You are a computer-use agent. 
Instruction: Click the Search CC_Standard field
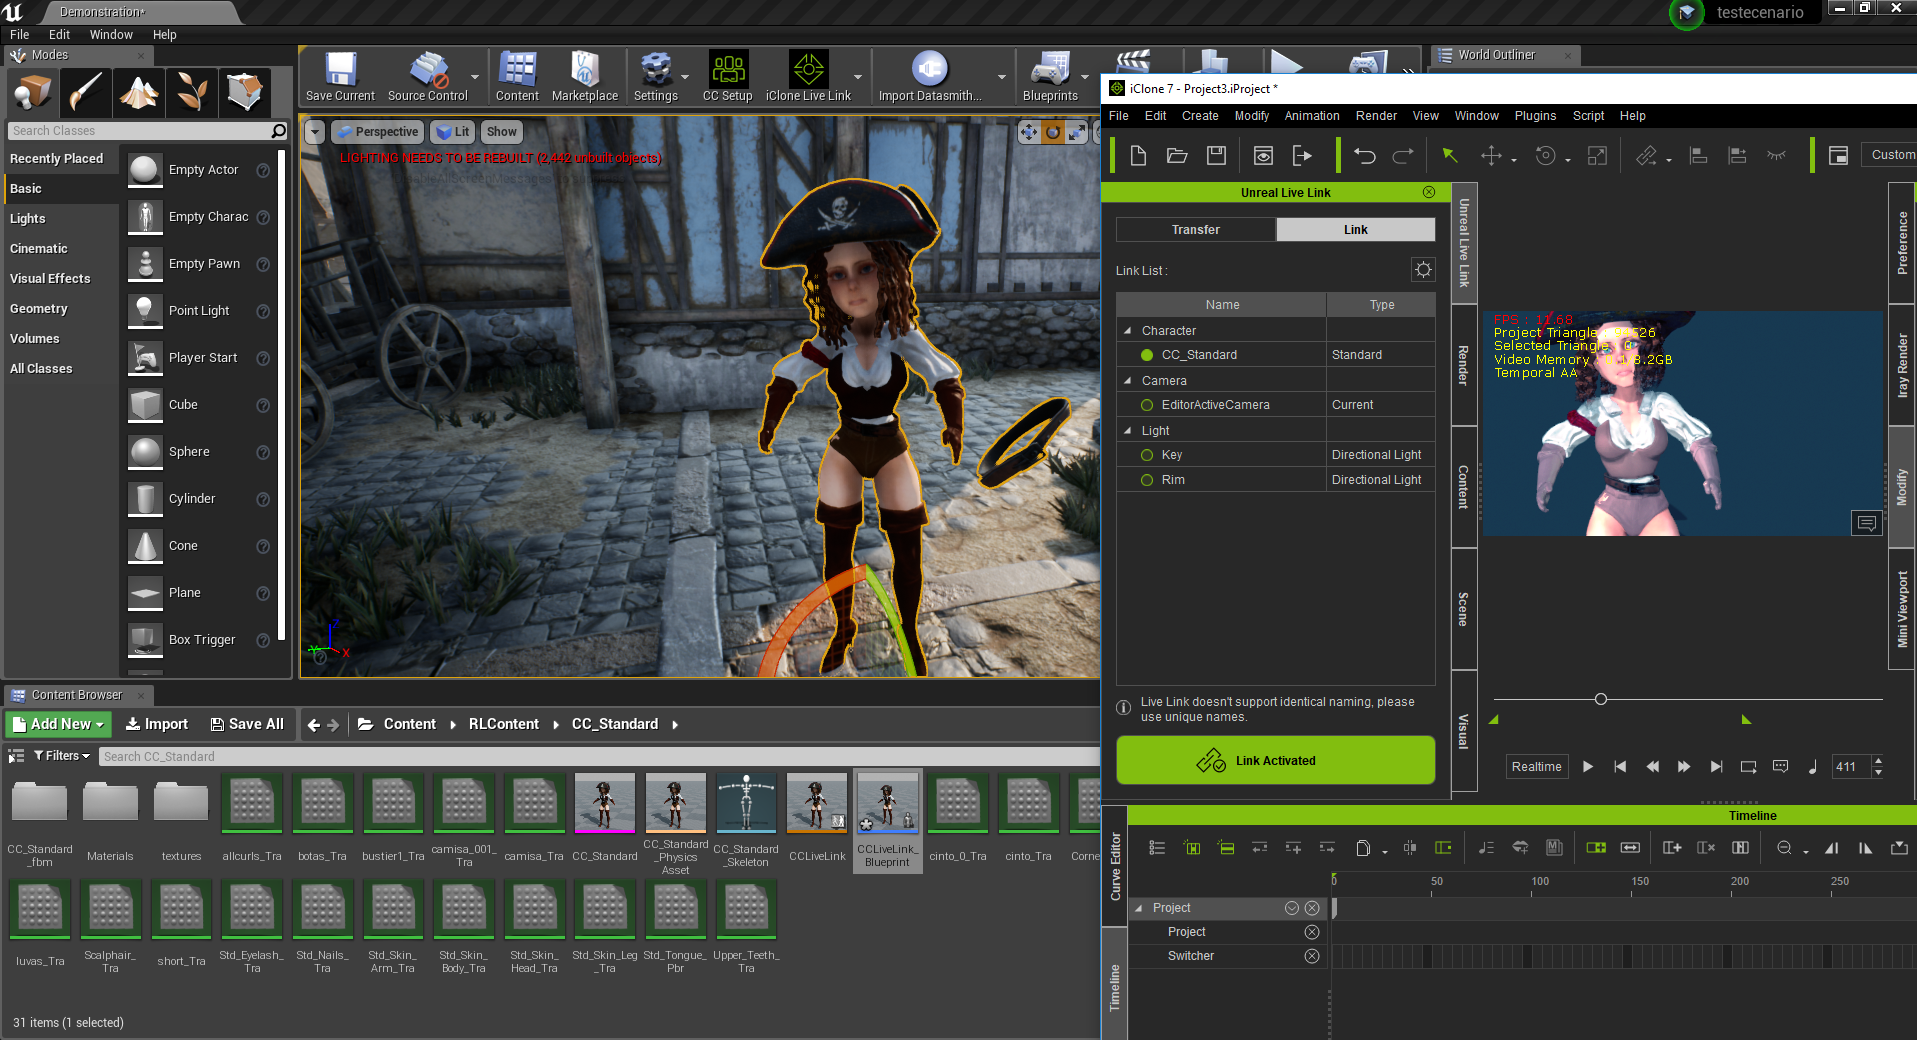tap(598, 756)
